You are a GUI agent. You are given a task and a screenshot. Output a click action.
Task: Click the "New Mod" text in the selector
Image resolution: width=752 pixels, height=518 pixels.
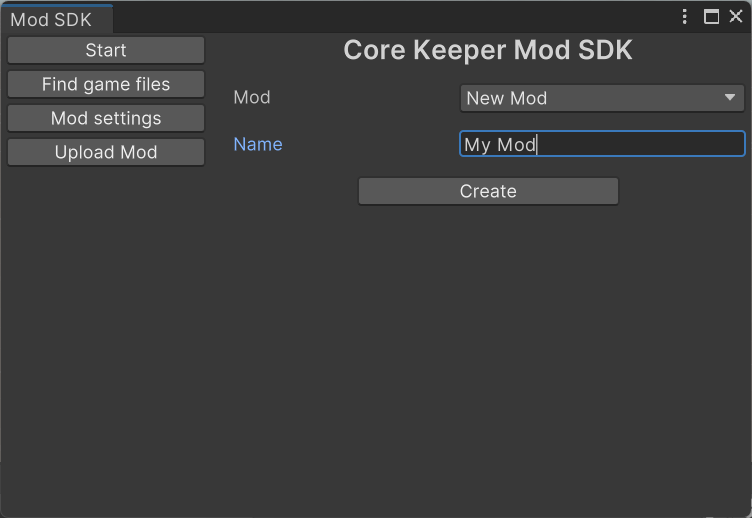507,98
